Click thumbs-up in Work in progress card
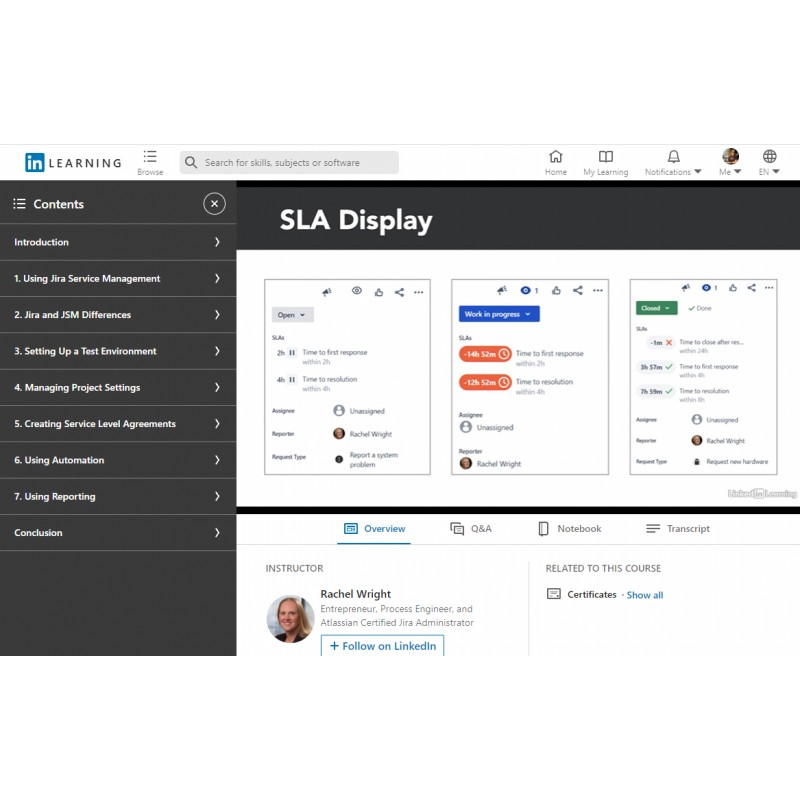Screen dimensions: 800x800 click(556, 290)
